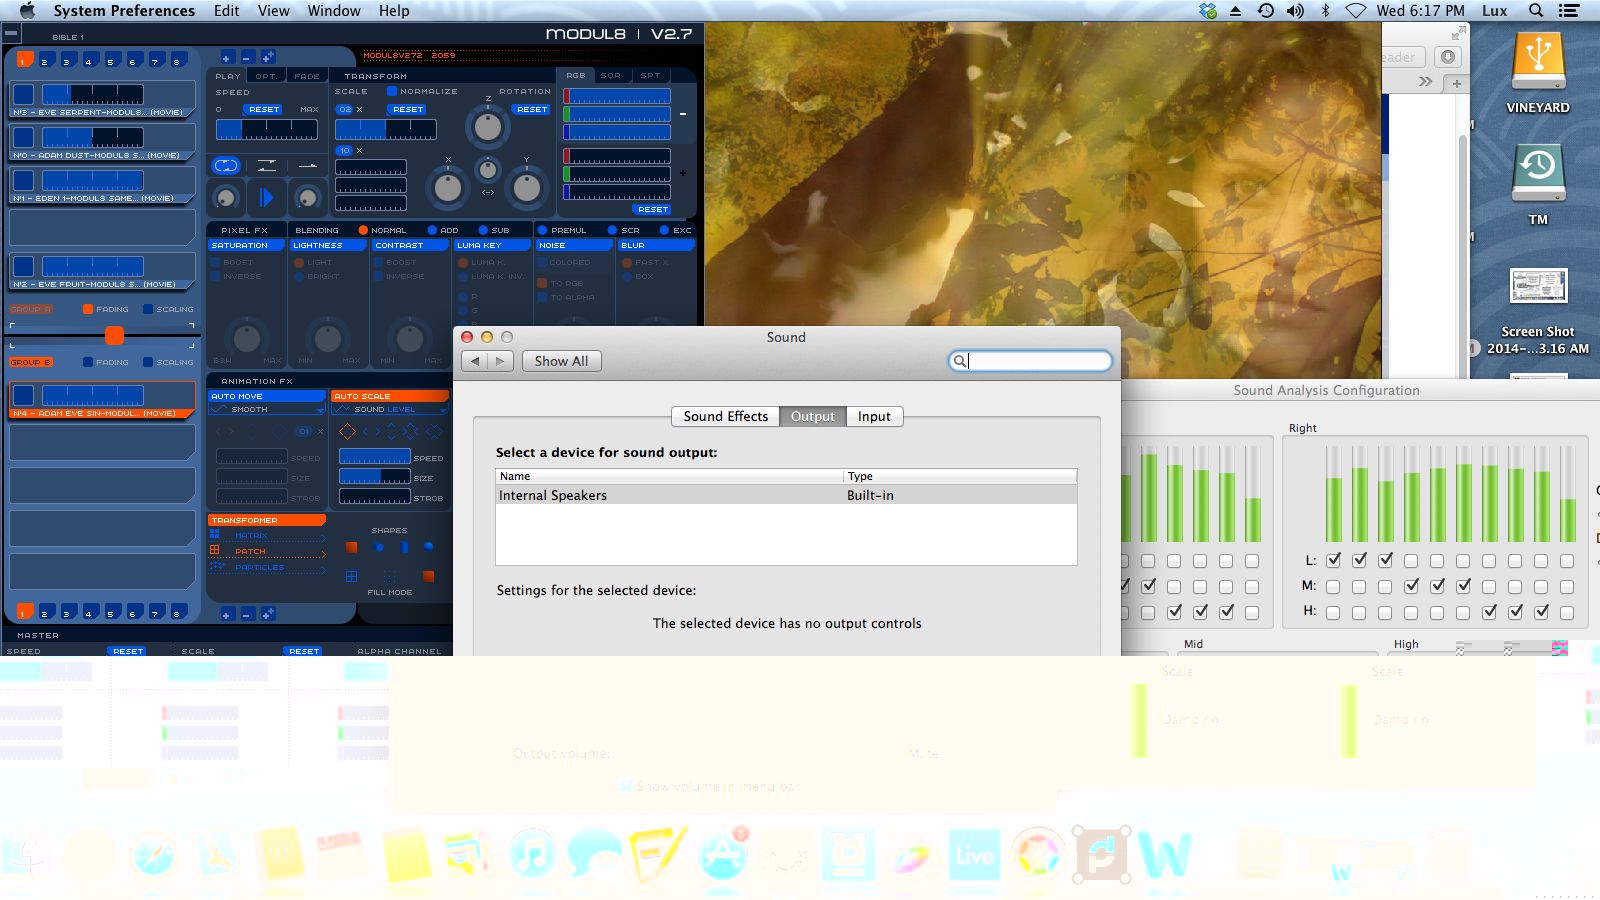The width and height of the screenshot is (1600, 900).
Task: Switch to the Input tab
Action: (x=874, y=416)
